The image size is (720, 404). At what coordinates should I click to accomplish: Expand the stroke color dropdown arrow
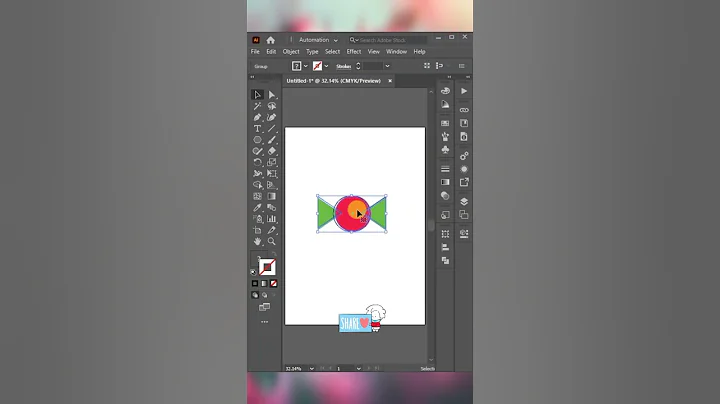326,66
